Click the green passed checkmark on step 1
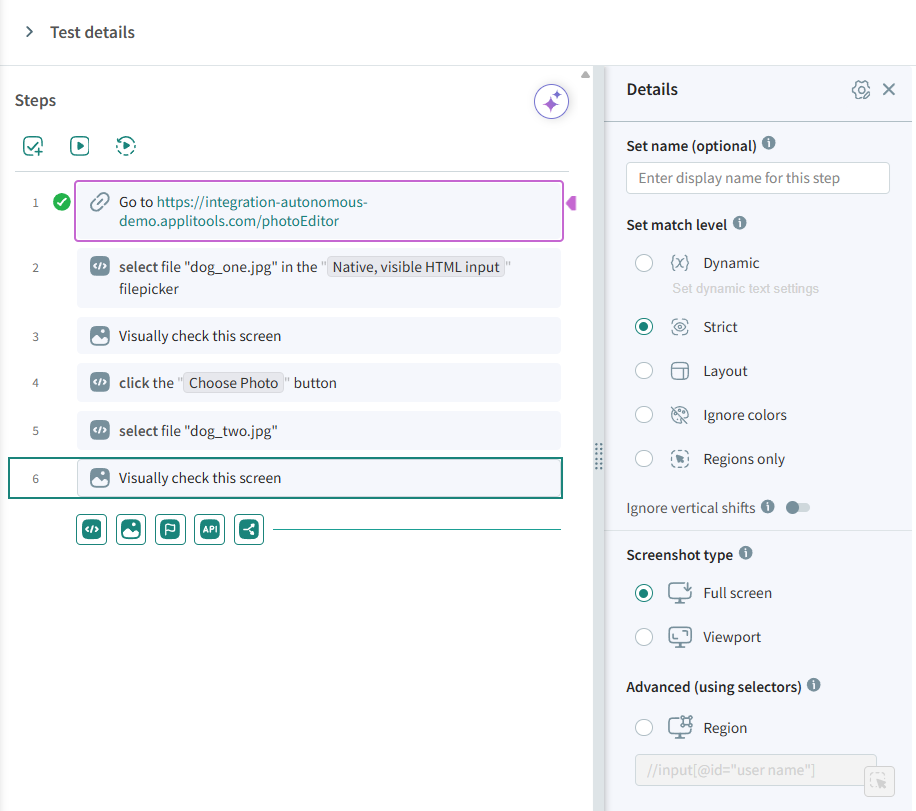 (x=61, y=202)
